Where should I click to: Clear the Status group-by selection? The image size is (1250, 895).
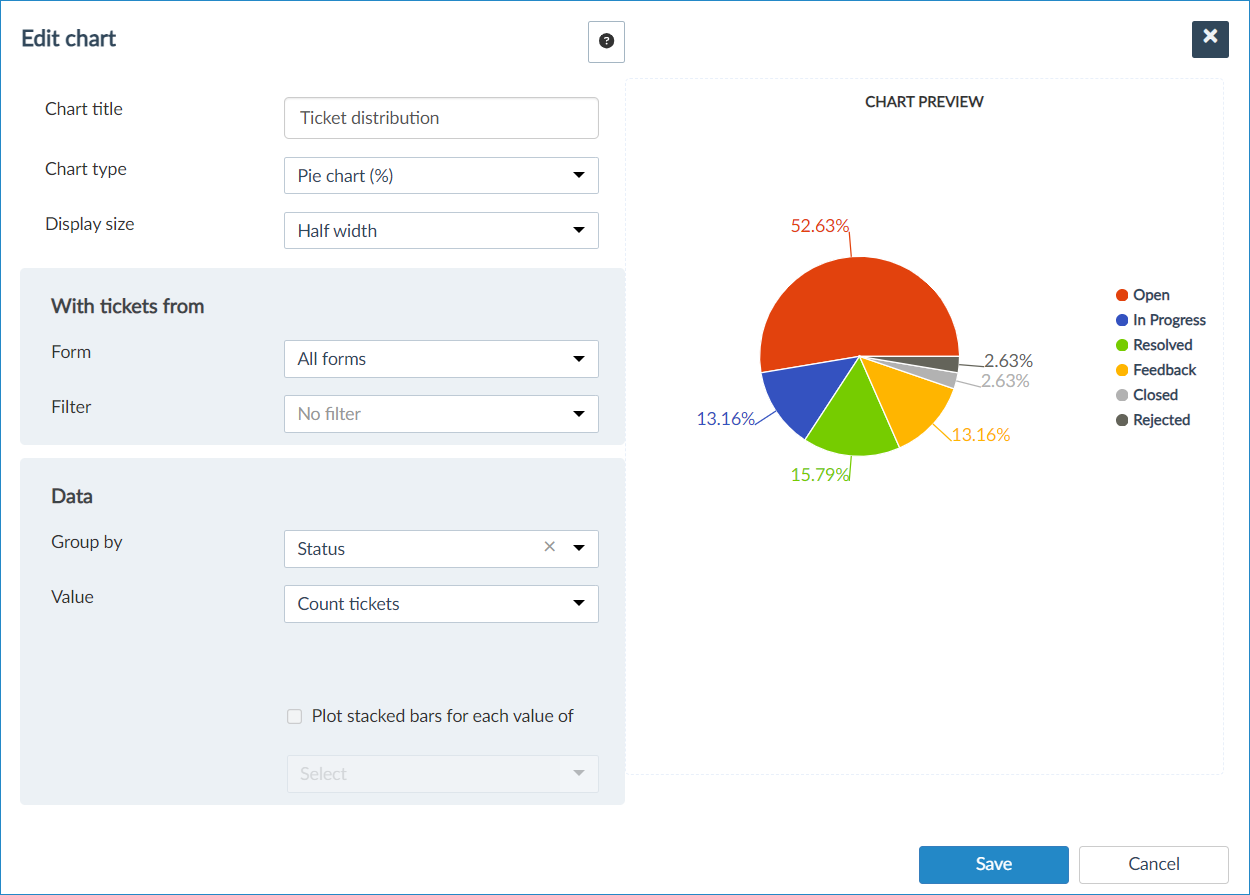(x=549, y=547)
